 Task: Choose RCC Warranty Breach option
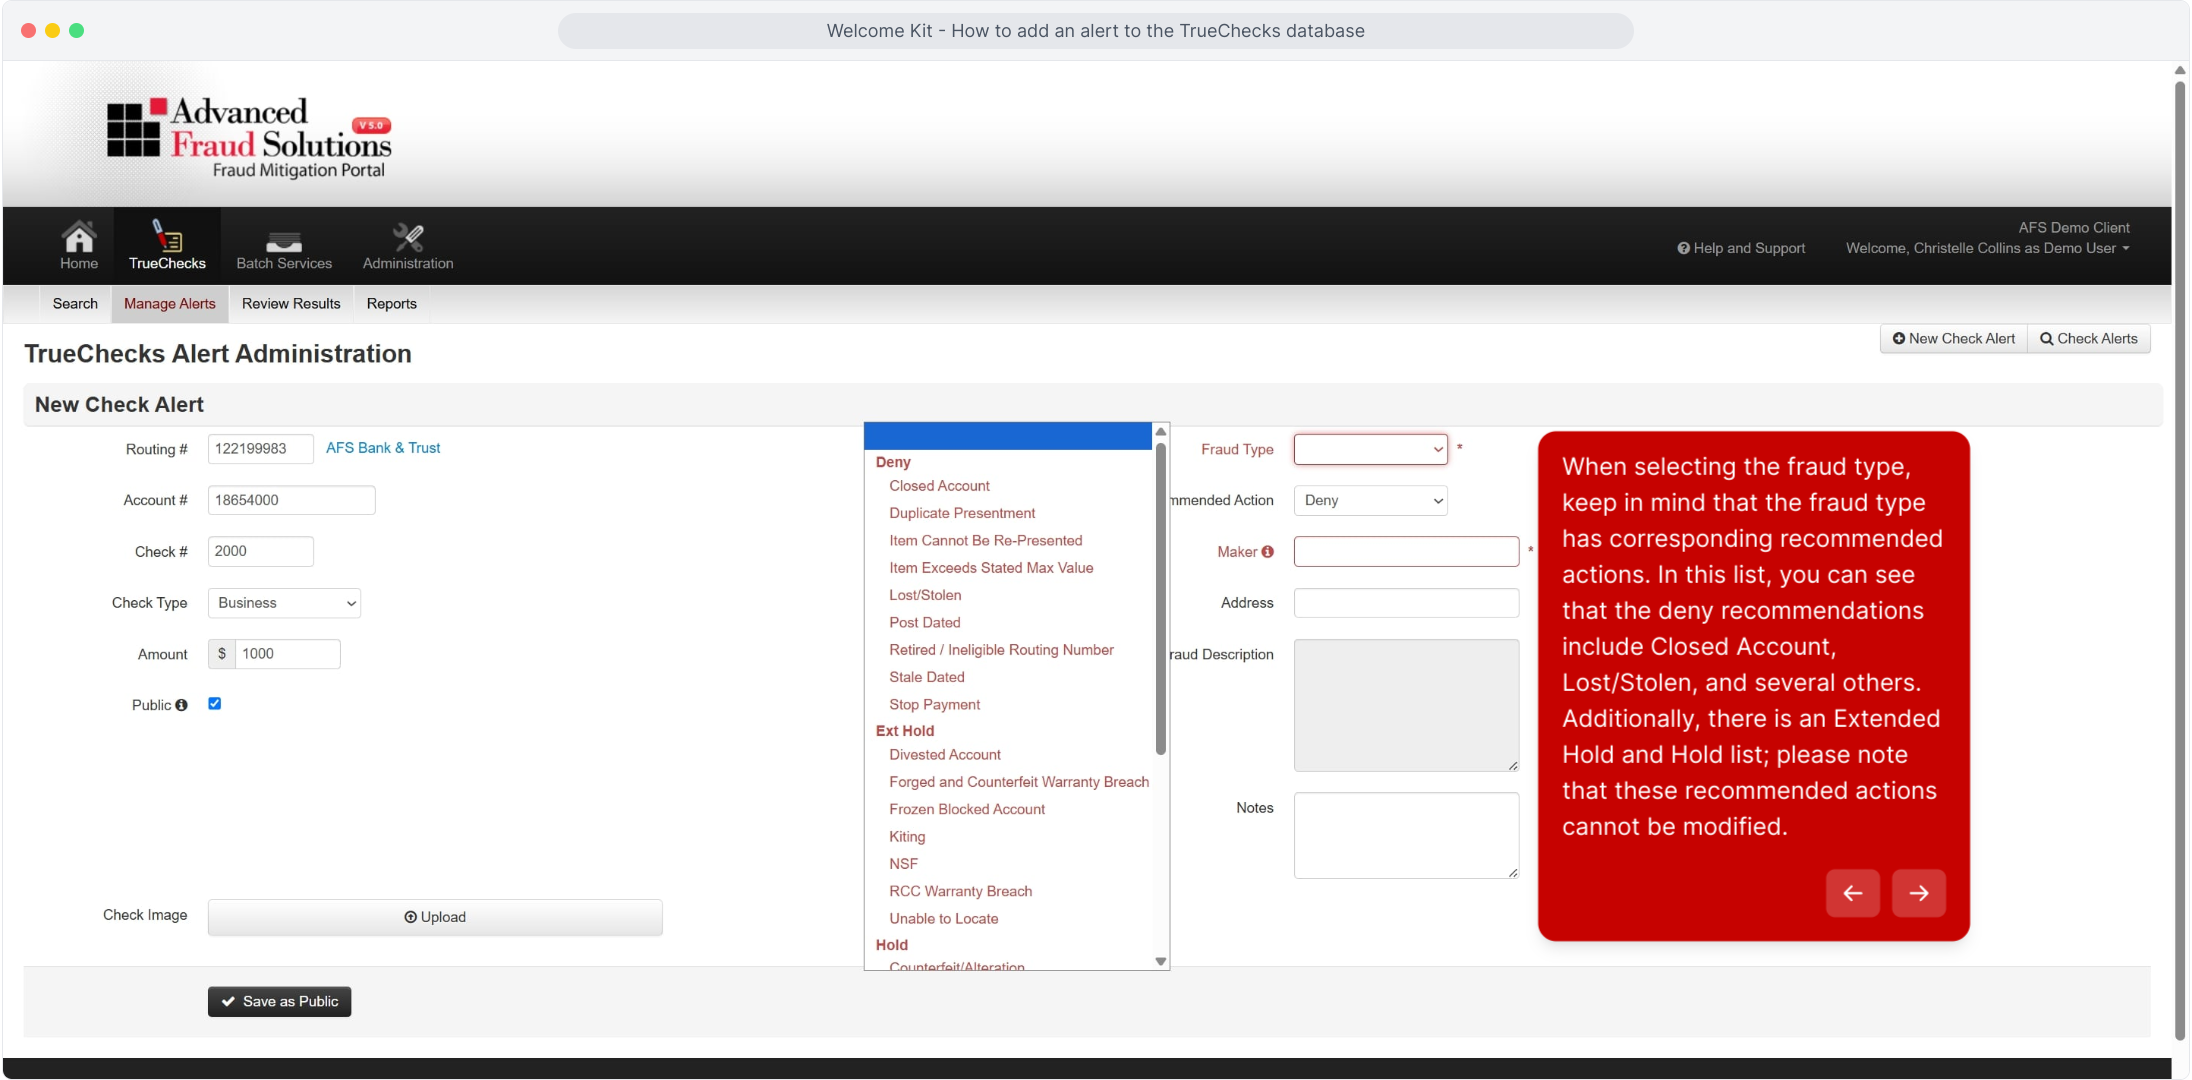click(960, 892)
